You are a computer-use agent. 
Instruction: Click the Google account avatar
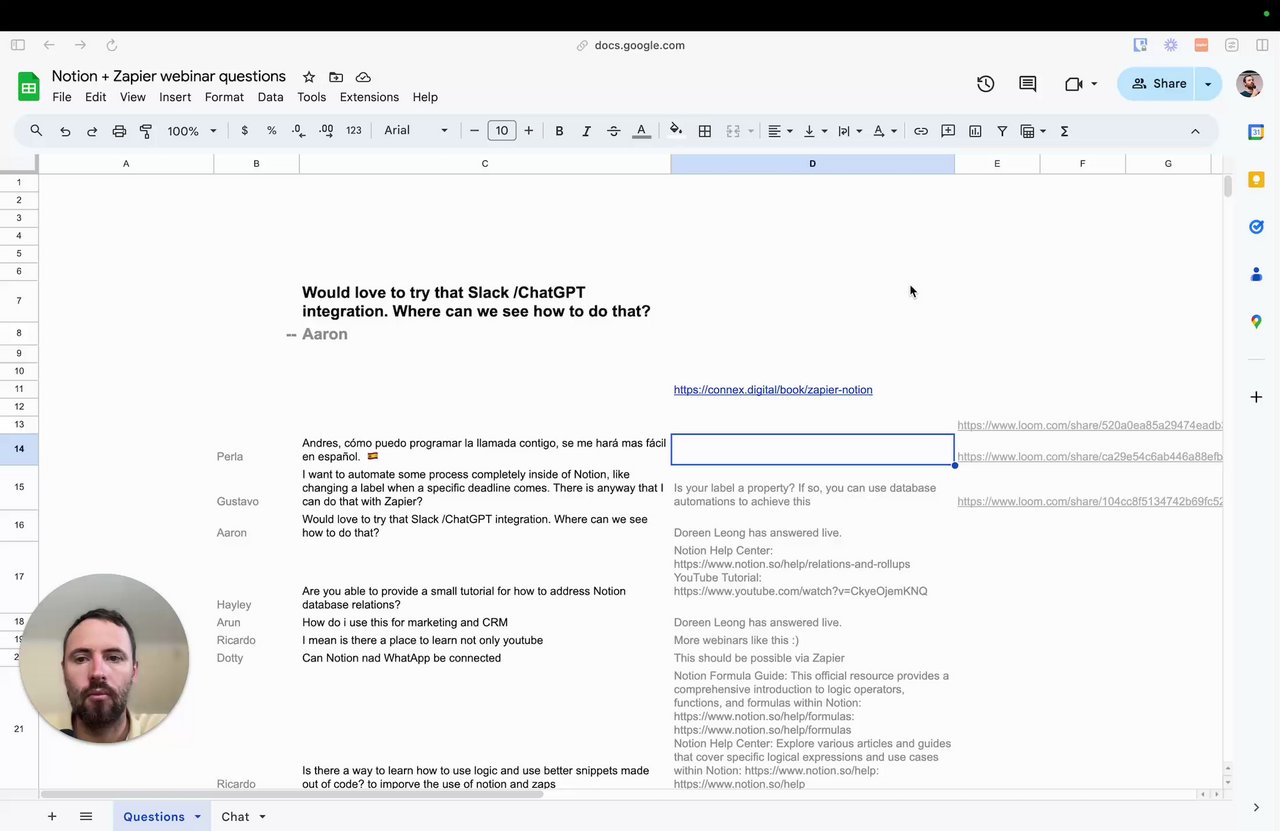click(1249, 84)
